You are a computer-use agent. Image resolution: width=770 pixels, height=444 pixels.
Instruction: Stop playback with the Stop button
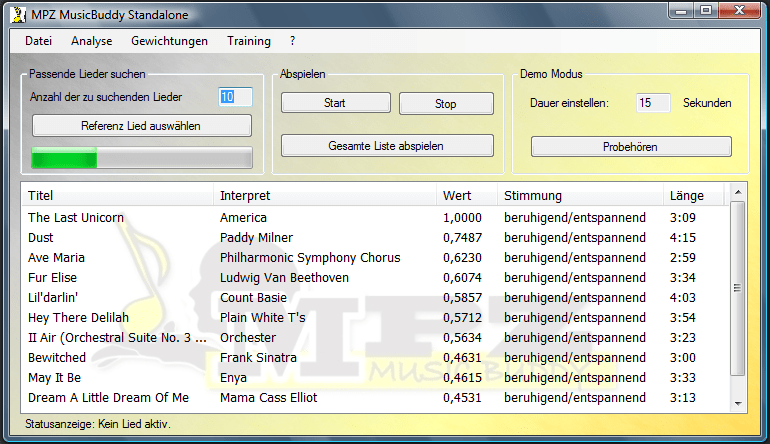click(x=446, y=104)
